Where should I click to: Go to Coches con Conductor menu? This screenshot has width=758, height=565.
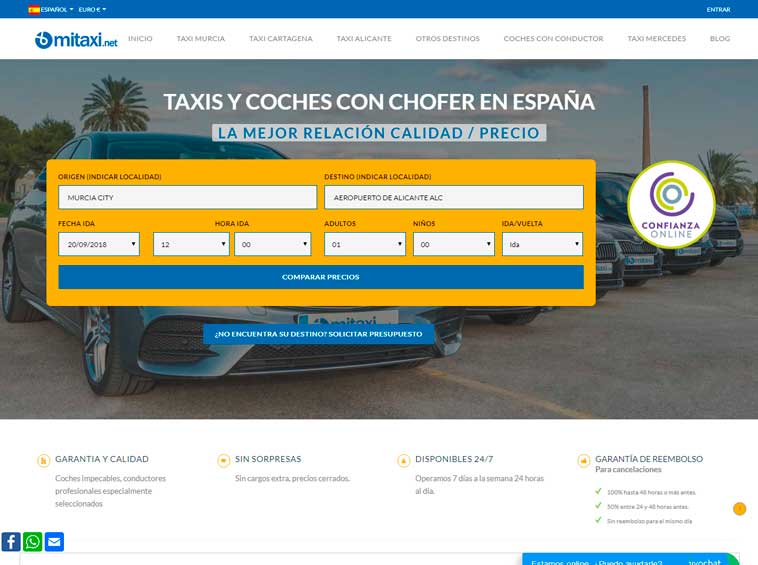pos(553,39)
